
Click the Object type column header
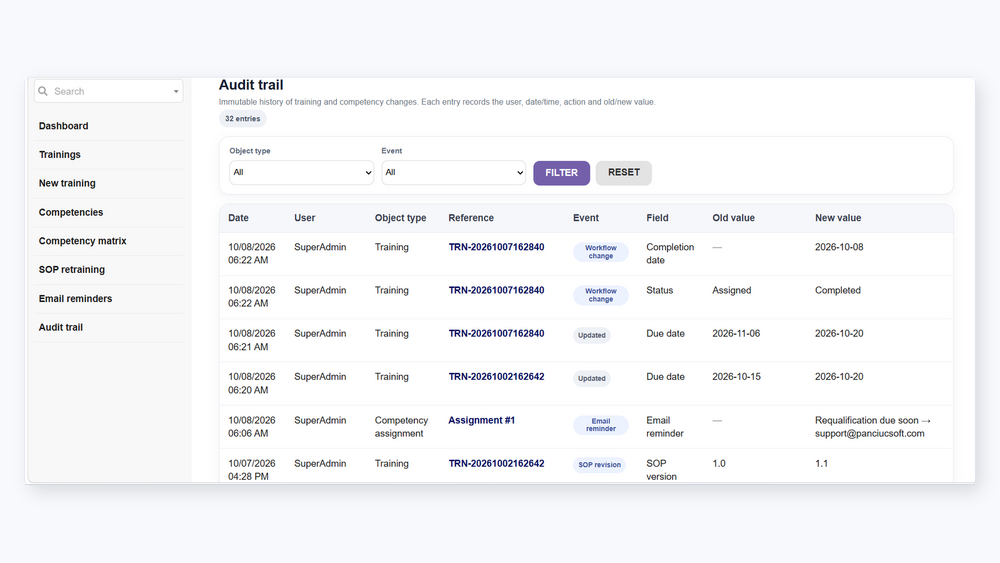click(401, 218)
